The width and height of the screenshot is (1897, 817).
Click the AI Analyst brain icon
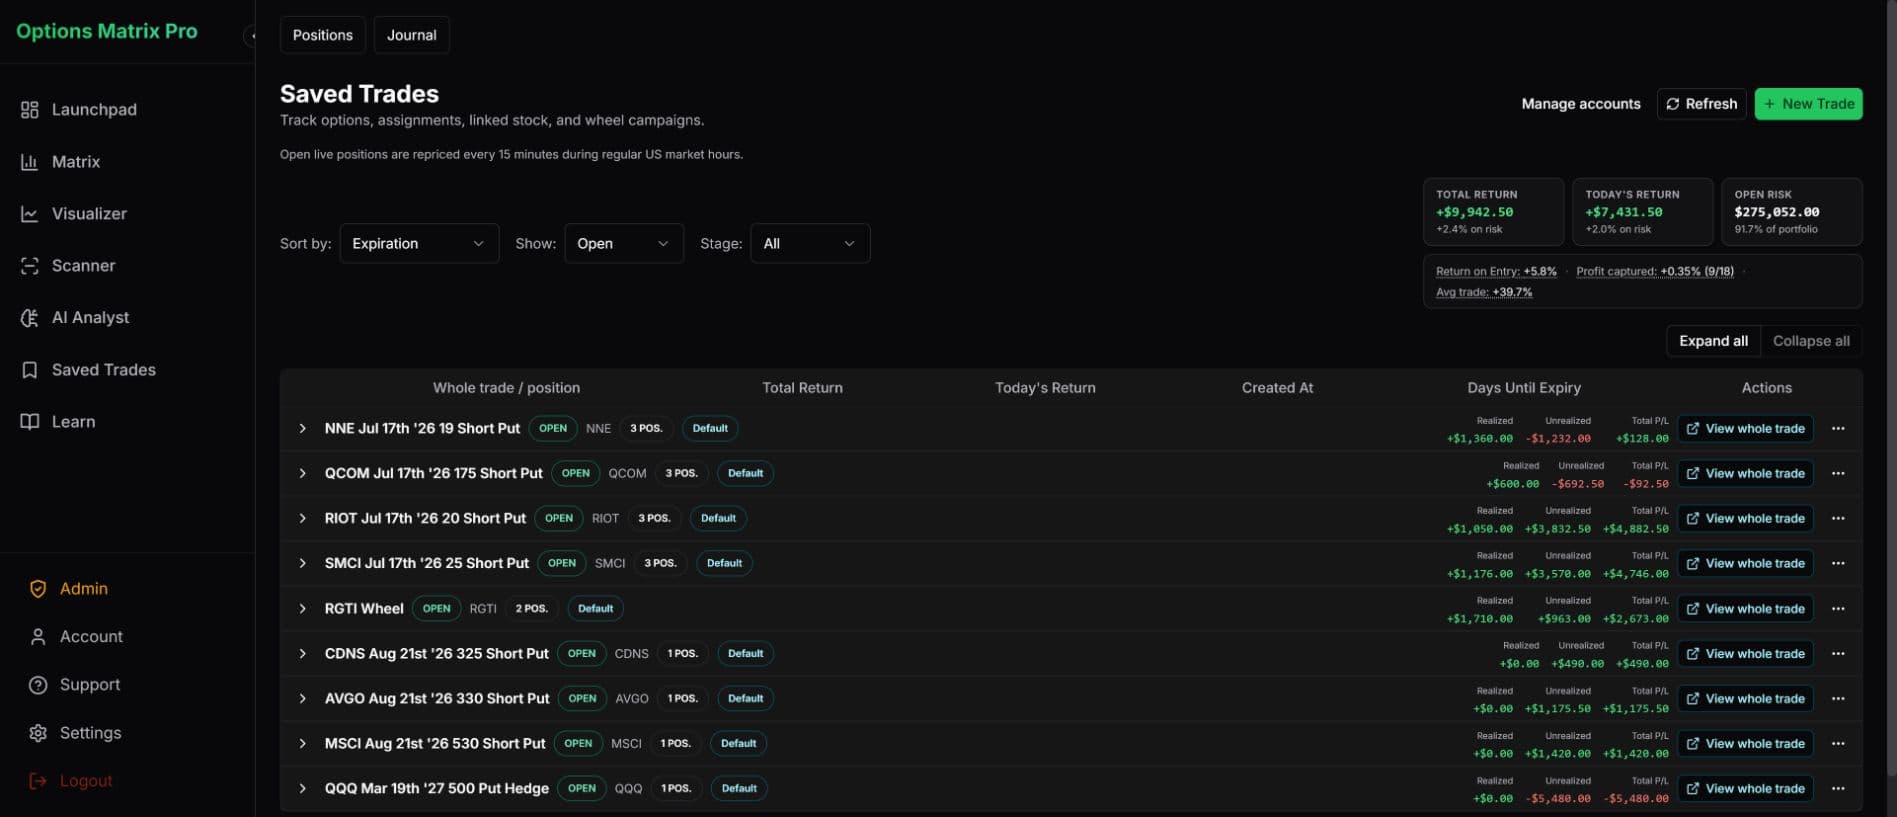[x=30, y=317]
